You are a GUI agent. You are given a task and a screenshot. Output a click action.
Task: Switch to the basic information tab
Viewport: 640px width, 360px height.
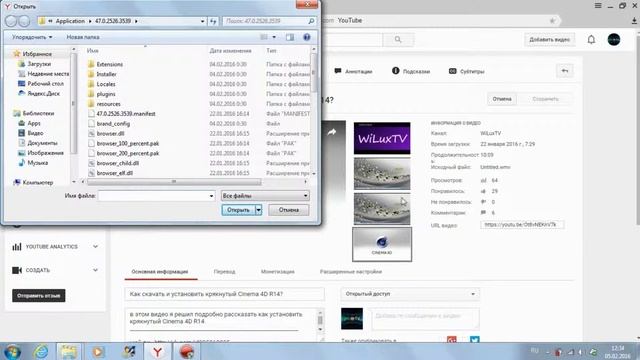point(160,272)
